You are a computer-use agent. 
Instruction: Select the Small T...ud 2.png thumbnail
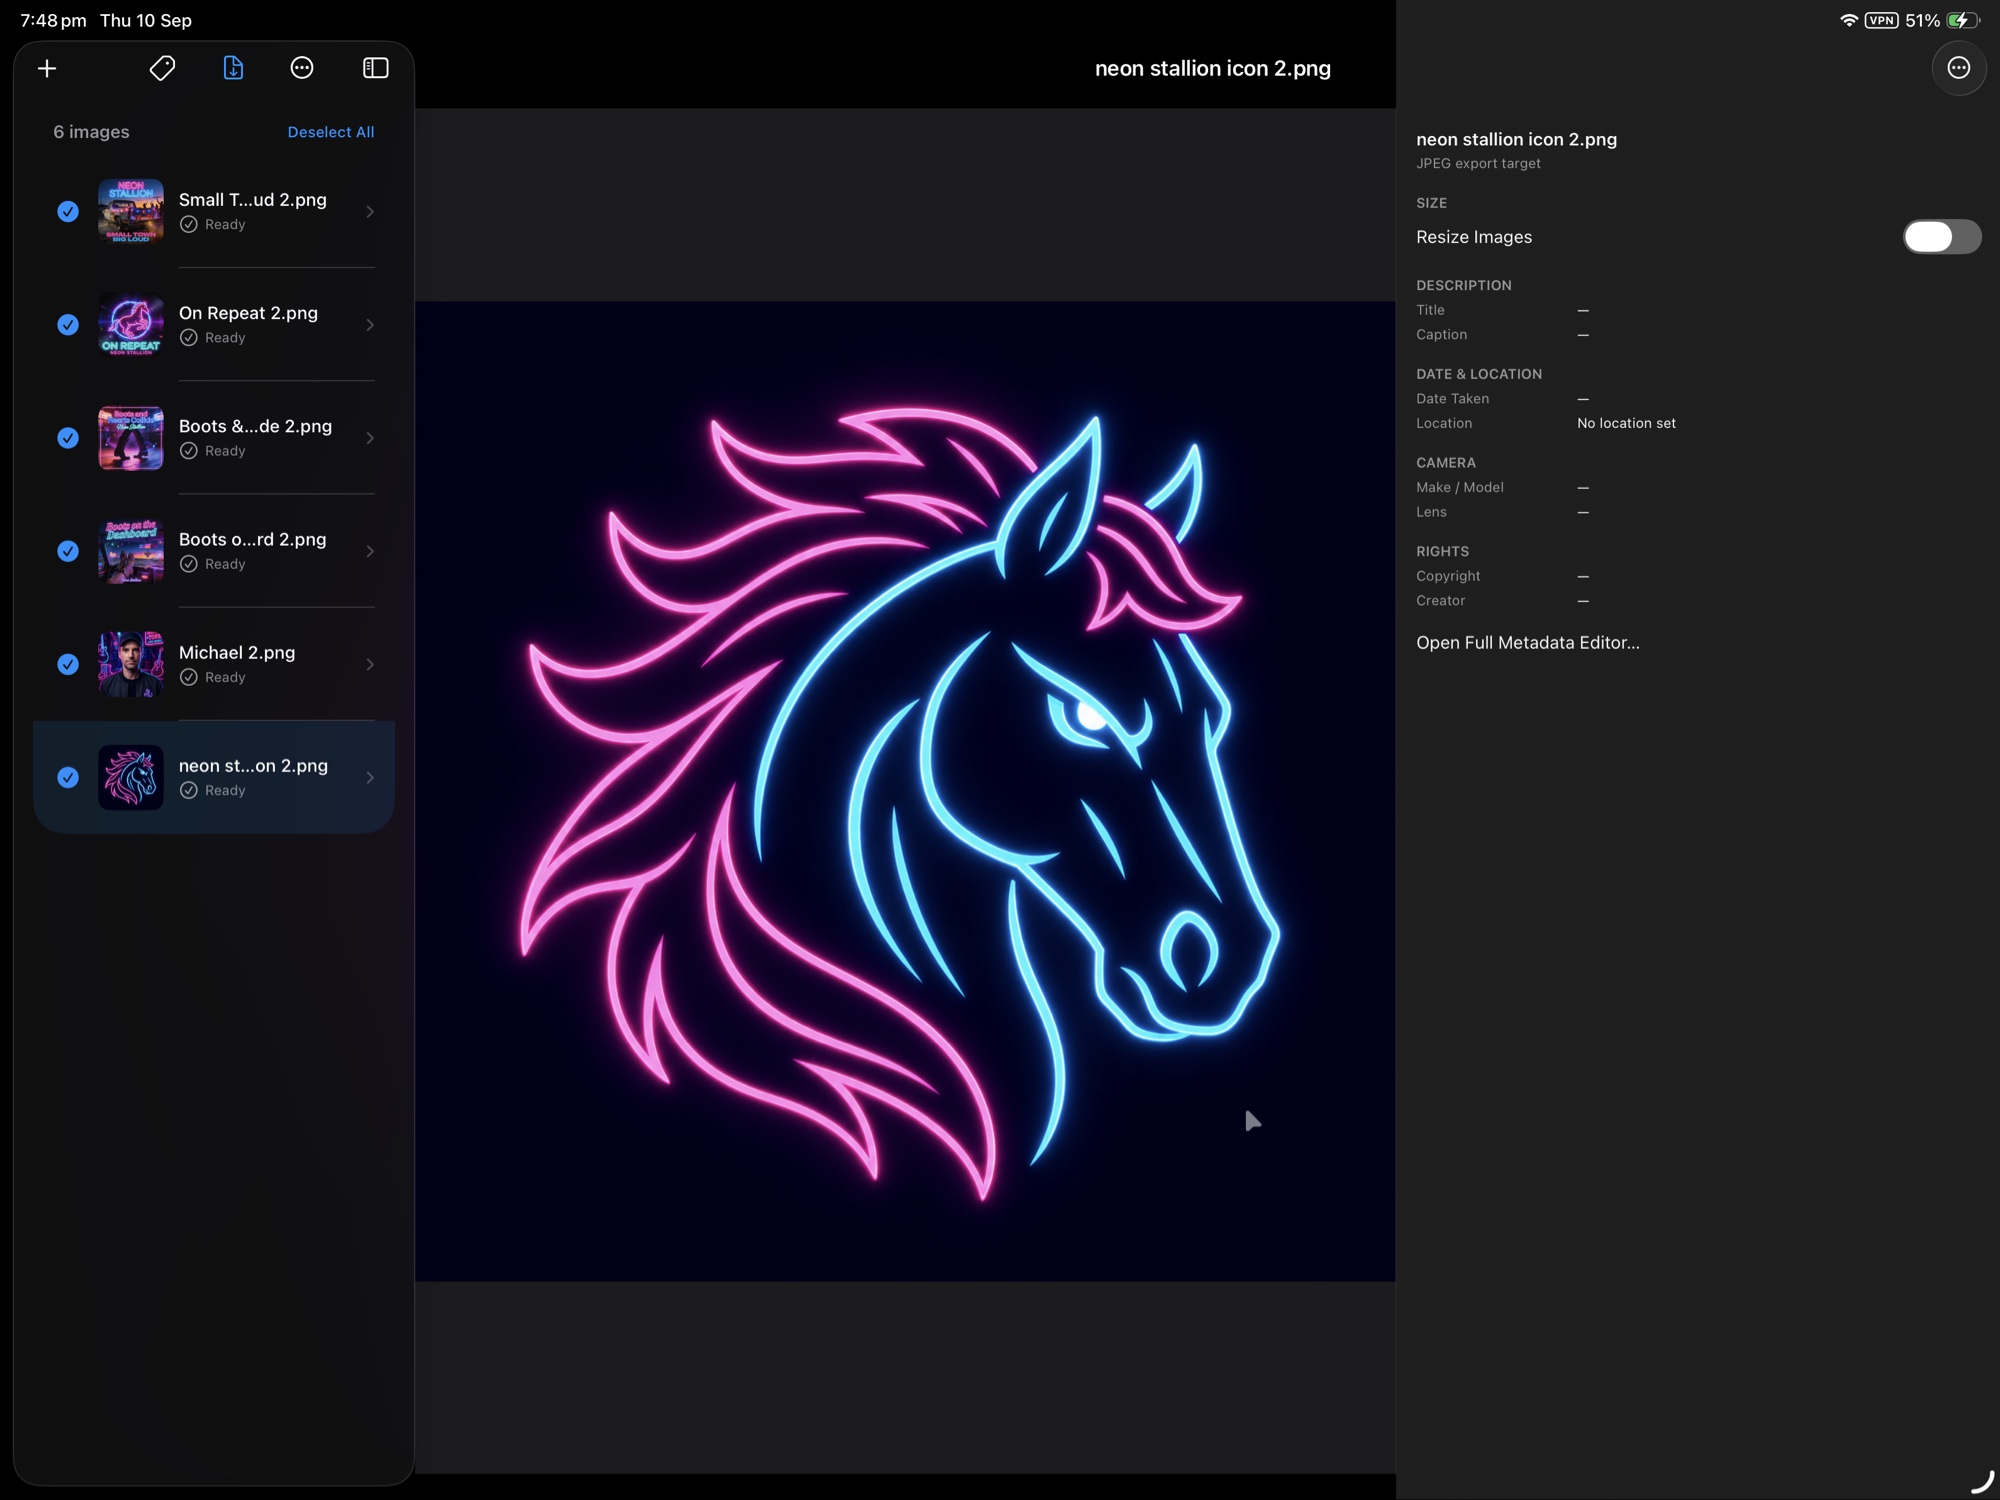coord(131,211)
